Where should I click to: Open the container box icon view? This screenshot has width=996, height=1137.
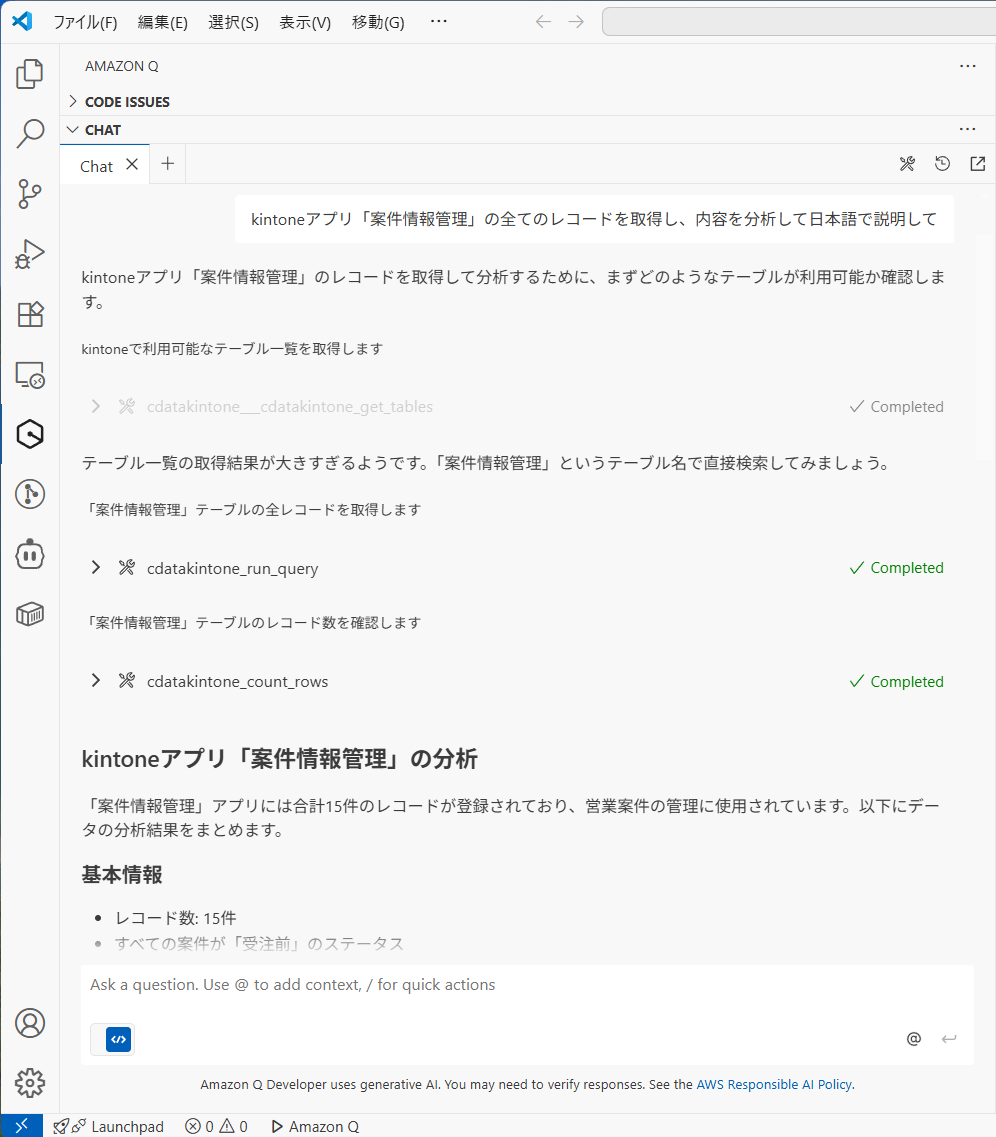pyautogui.click(x=30, y=615)
